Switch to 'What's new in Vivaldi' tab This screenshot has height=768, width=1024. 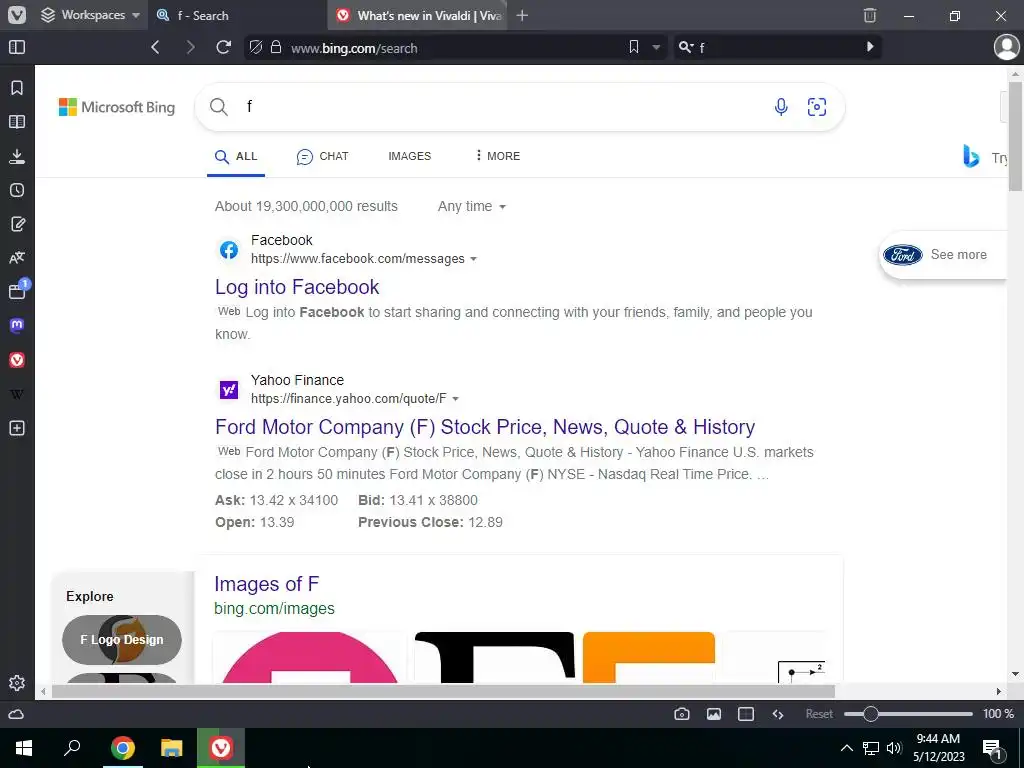[x=419, y=15]
